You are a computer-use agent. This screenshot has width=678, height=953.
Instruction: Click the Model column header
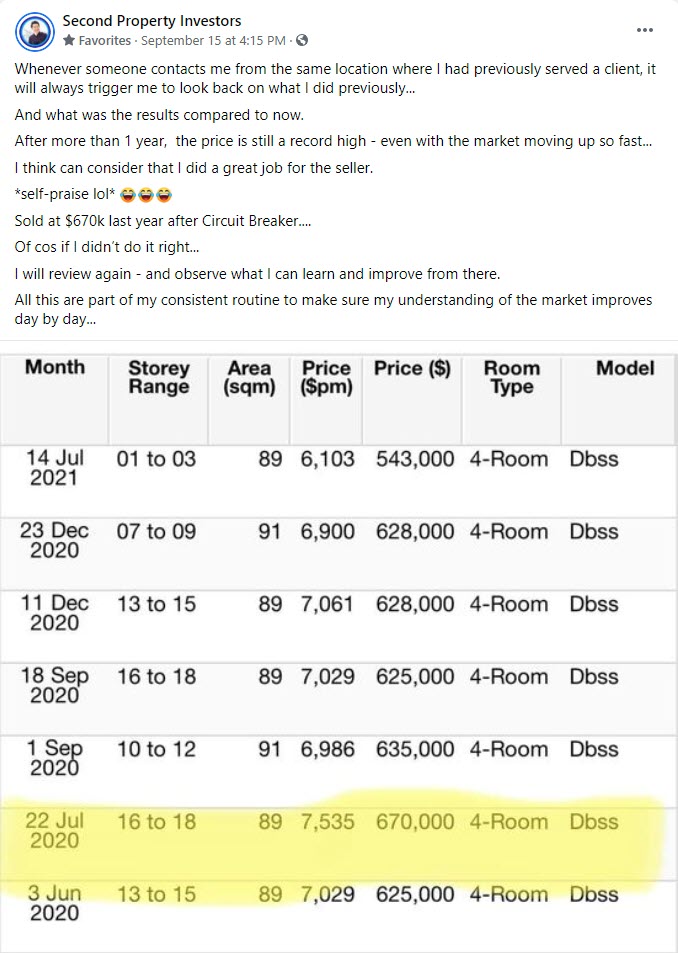pyautogui.click(x=625, y=368)
